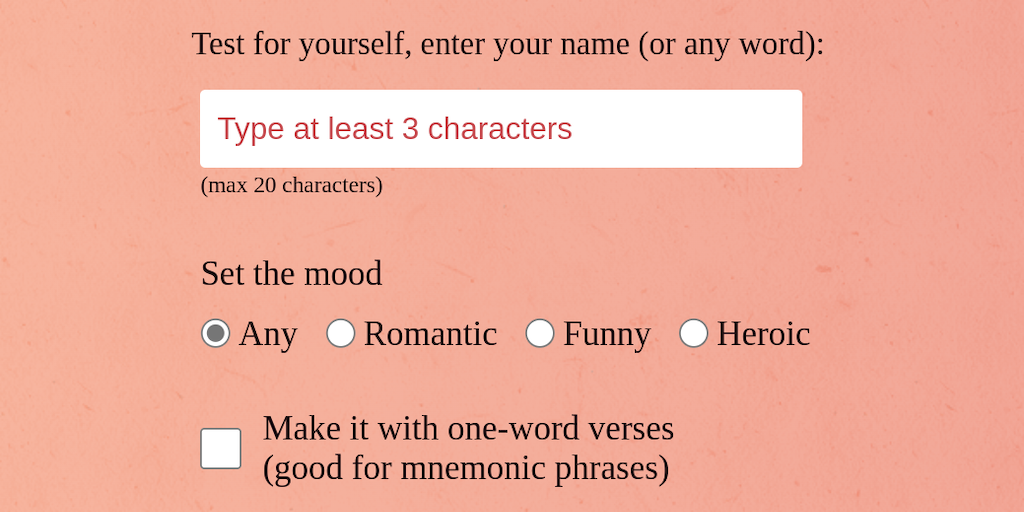Choose the Romantic mood radio button
The width and height of the screenshot is (1024, 512).
click(x=341, y=333)
